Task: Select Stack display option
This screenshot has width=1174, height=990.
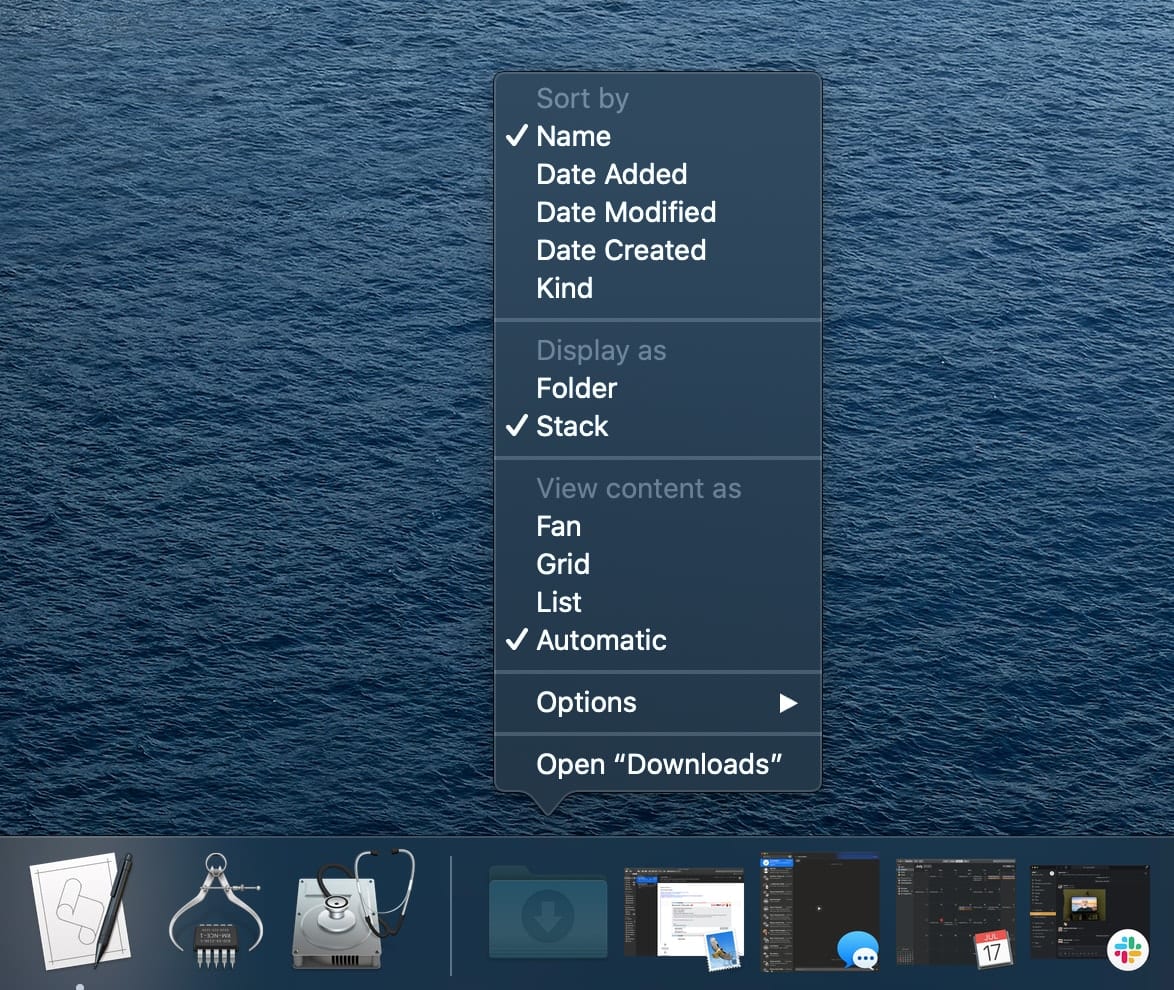Action: click(x=572, y=426)
